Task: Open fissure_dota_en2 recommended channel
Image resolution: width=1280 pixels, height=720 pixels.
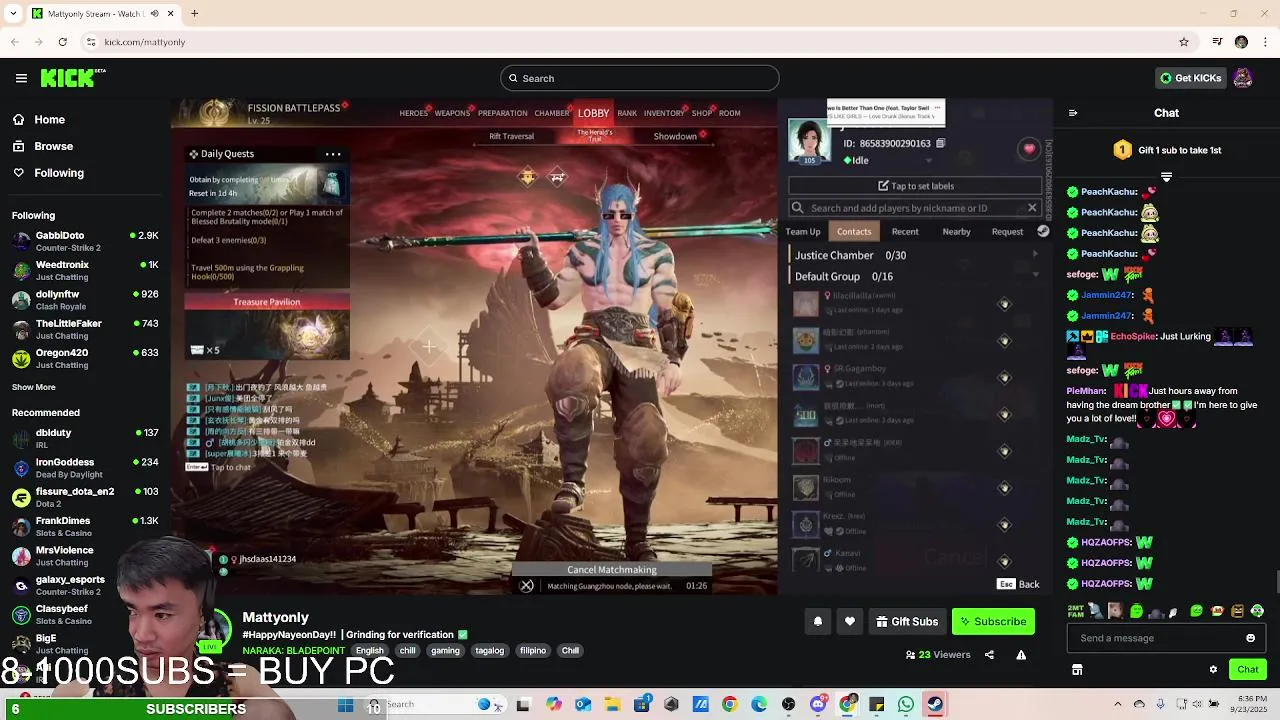Action: coord(85,497)
